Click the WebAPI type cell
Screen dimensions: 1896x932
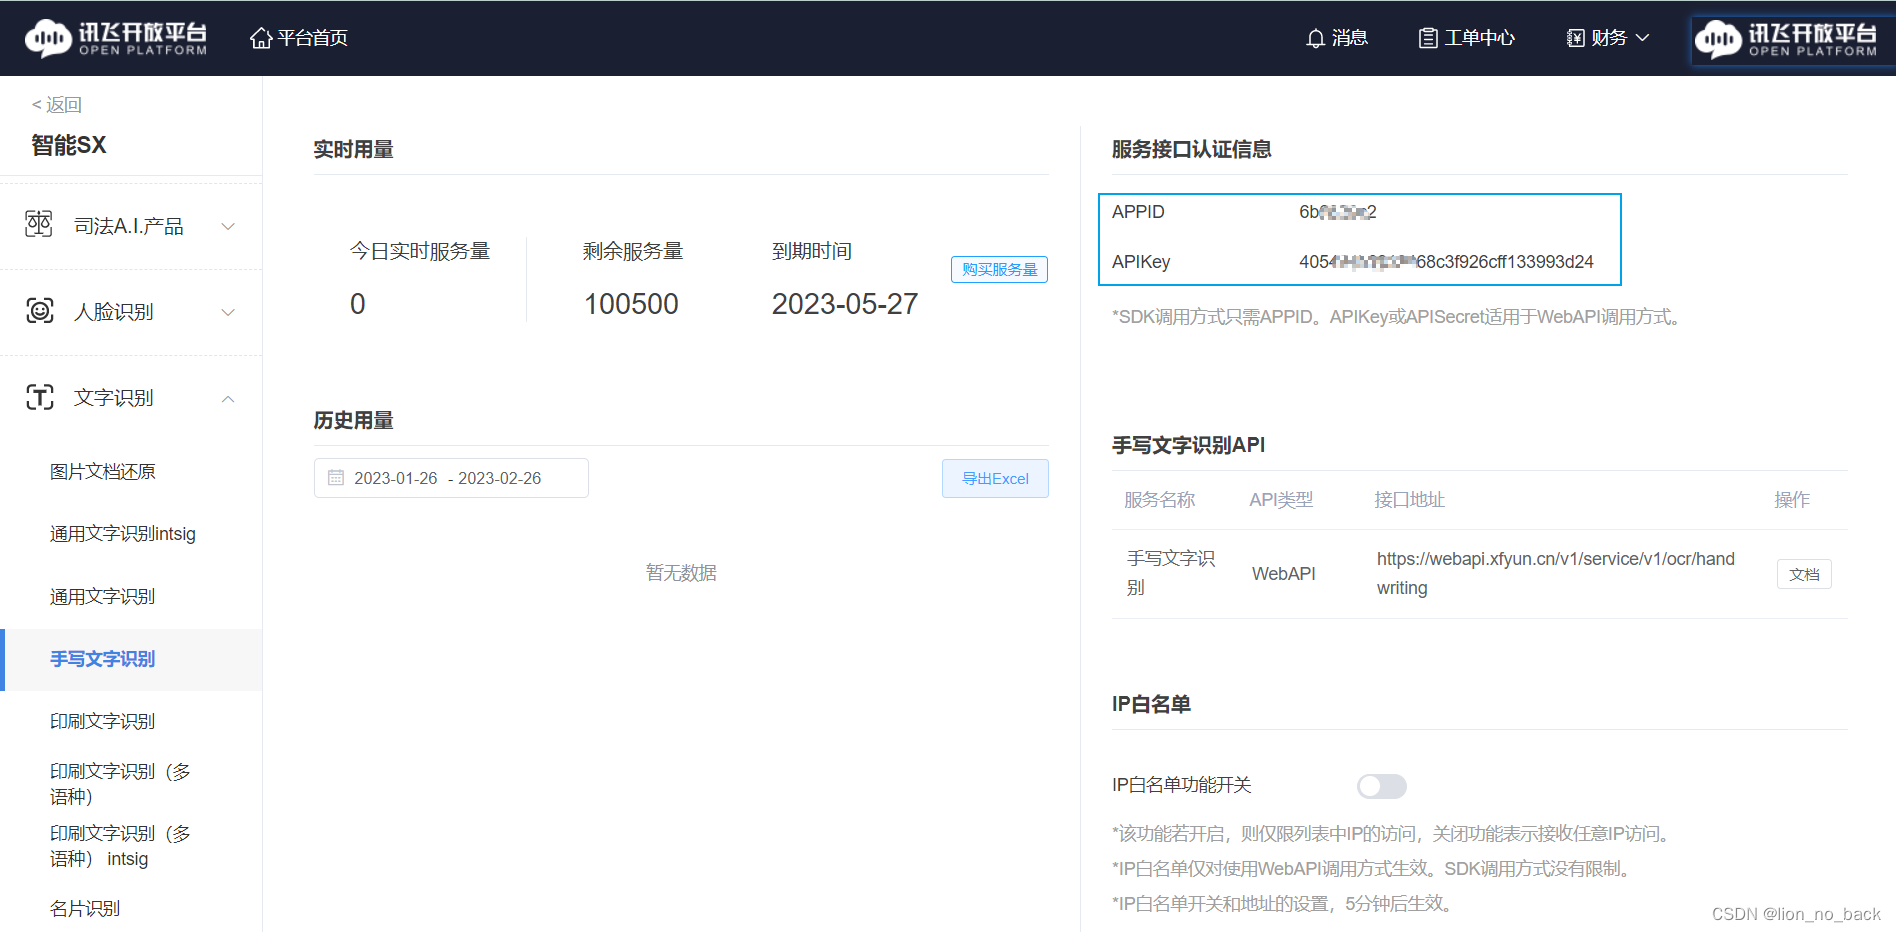point(1284,574)
